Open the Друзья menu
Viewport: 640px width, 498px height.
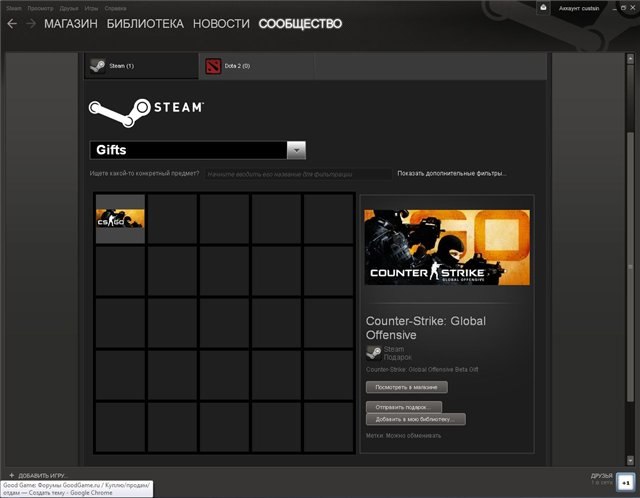(69, 8)
